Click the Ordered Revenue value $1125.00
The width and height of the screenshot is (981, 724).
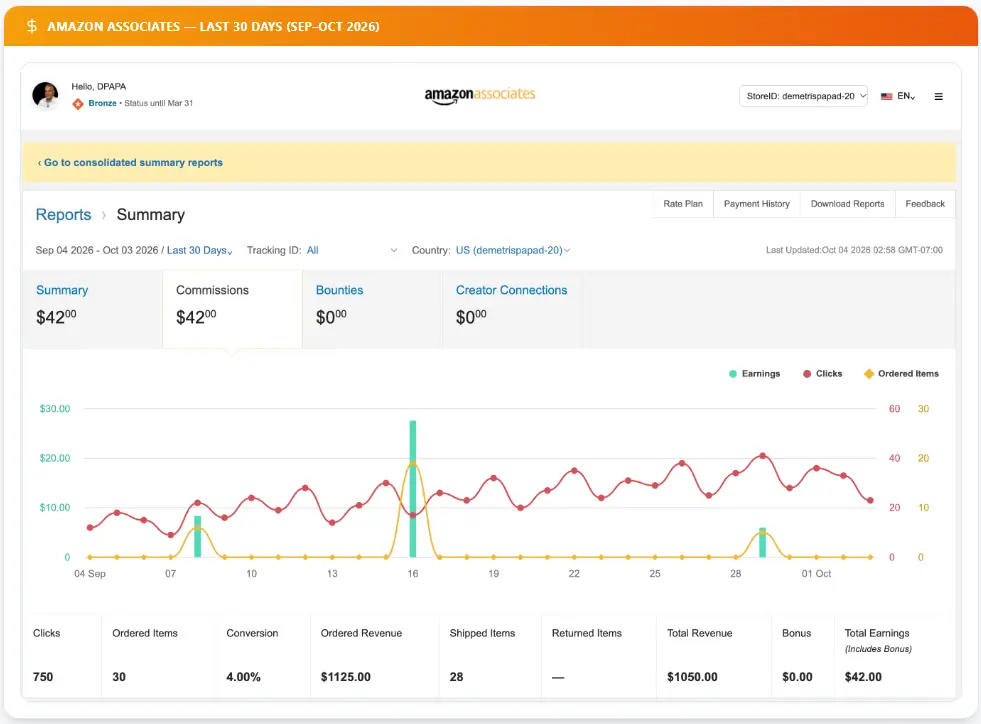[x=345, y=677]
